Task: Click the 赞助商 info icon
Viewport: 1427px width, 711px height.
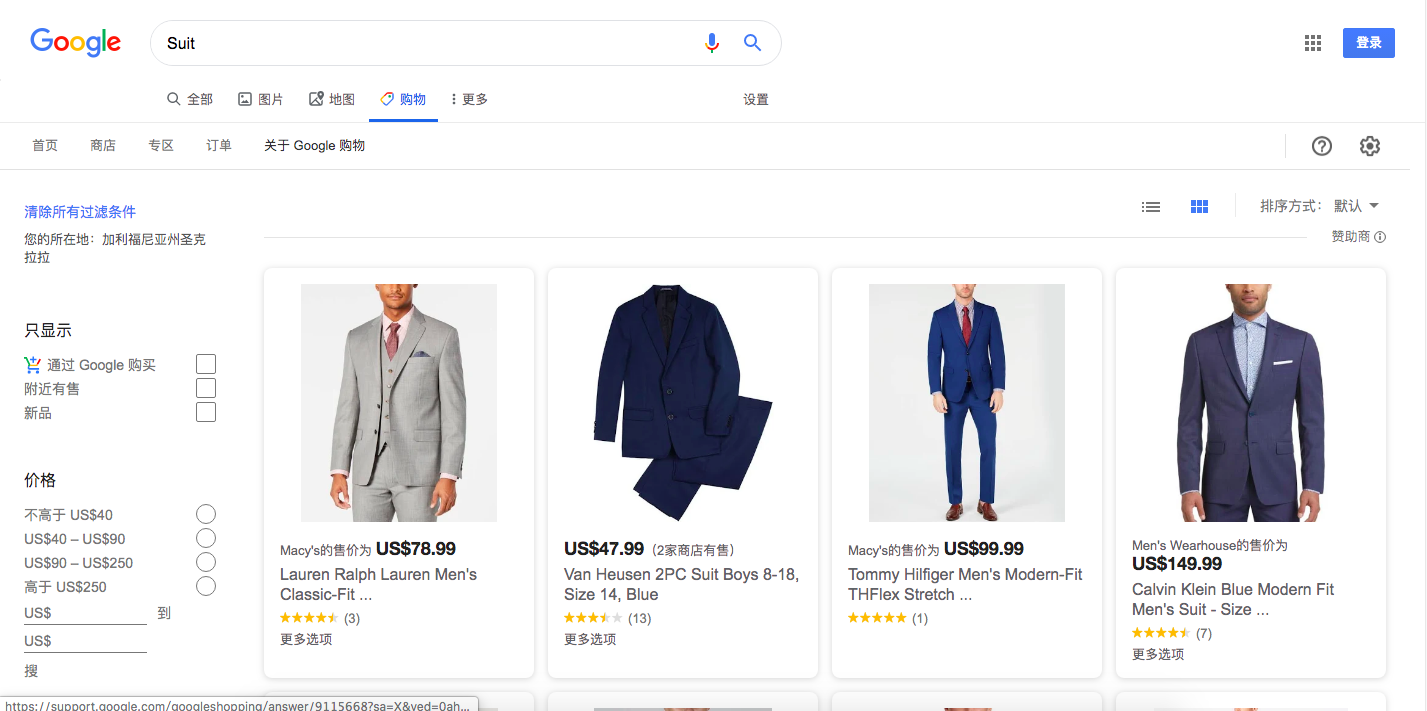Action: pyautogui.click(x=1380, y=237)
